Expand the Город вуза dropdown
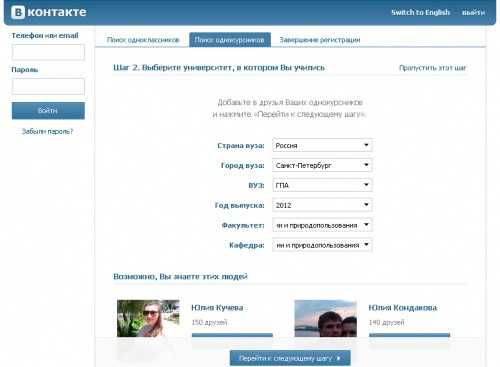The height and width of the screenshot is (367, 500). pos(322,165)
